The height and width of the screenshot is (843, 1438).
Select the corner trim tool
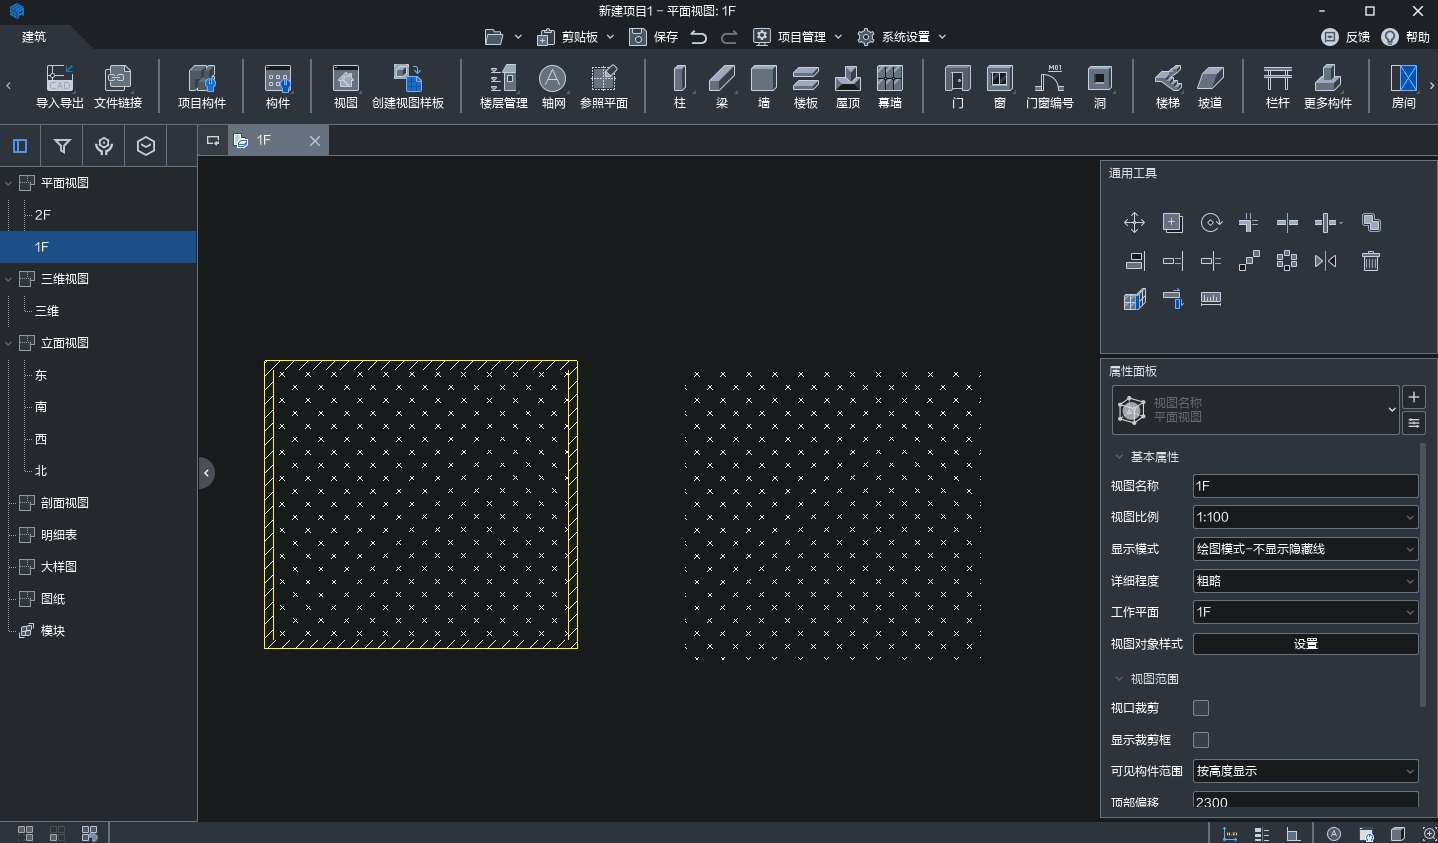pyautogui.click(x=1248, y=222)
